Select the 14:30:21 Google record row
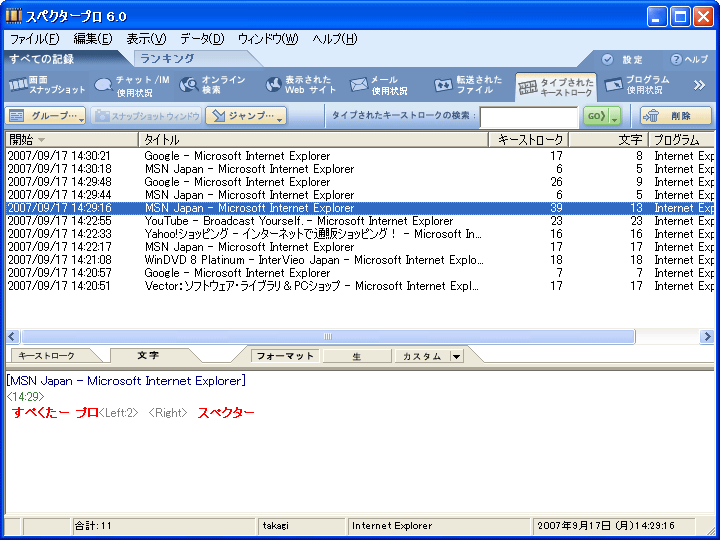 click(360, 156)
